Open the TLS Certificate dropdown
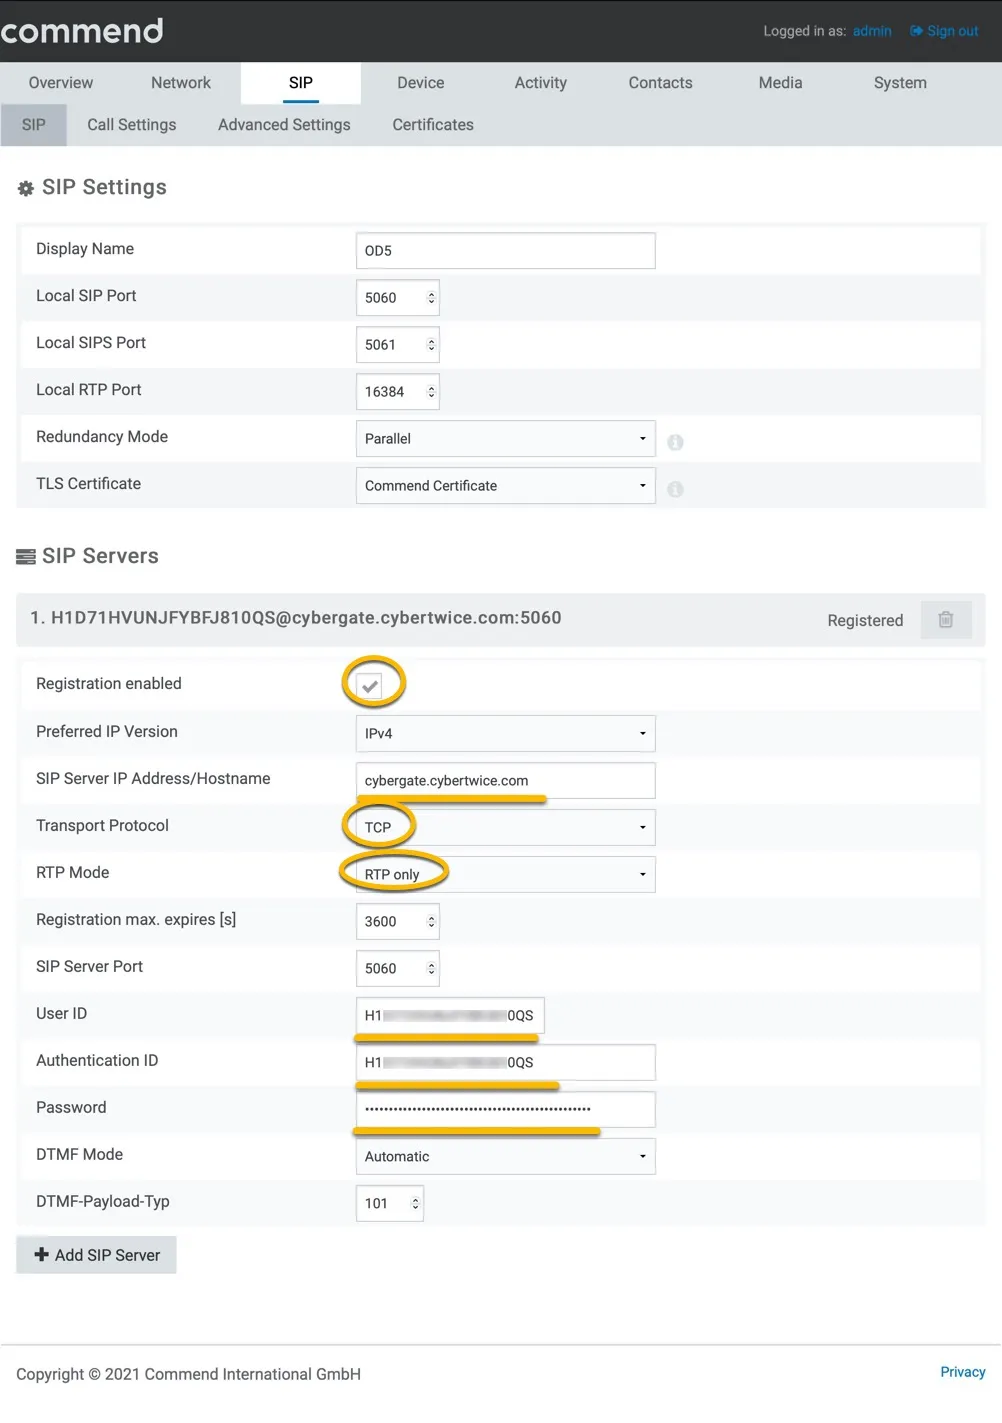Screen dimensions: 1002x1423 tap(505, 486)
